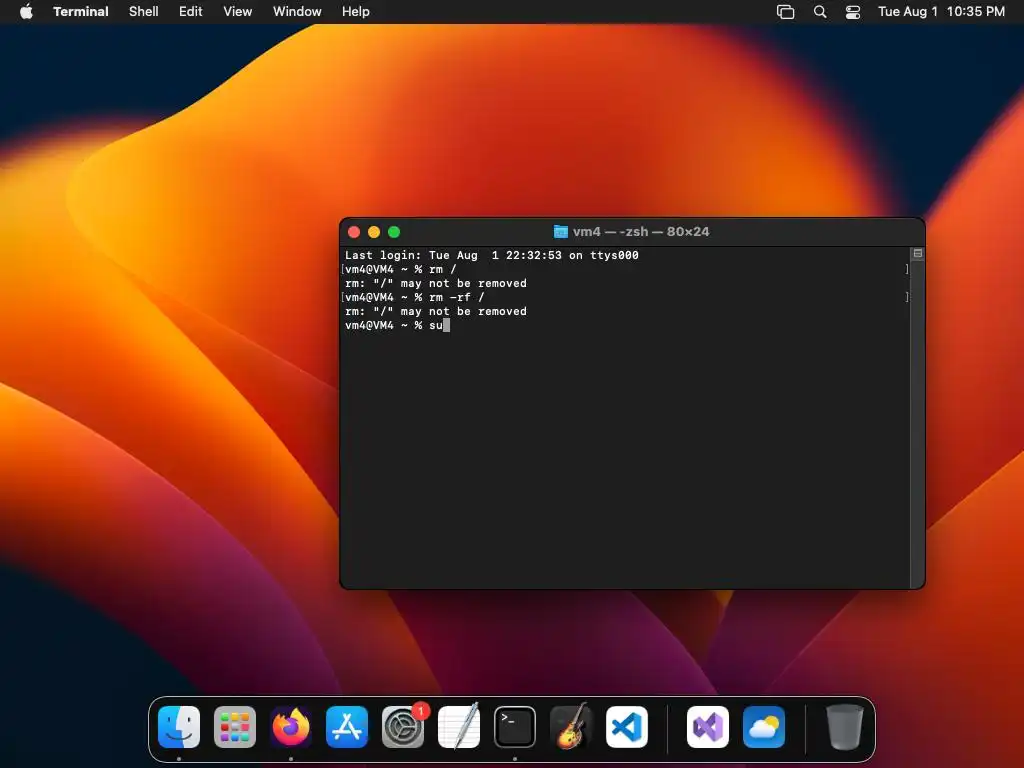Open Launchpad from the Dock

pos(235,727)
